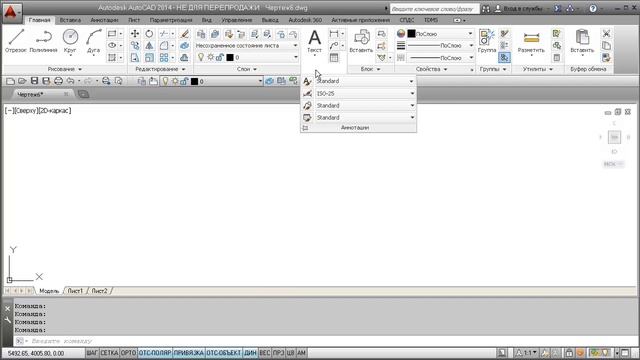Choose the Move tool with four arrows
The width and height of the screenshot is (640, 360).
[135, 34]
